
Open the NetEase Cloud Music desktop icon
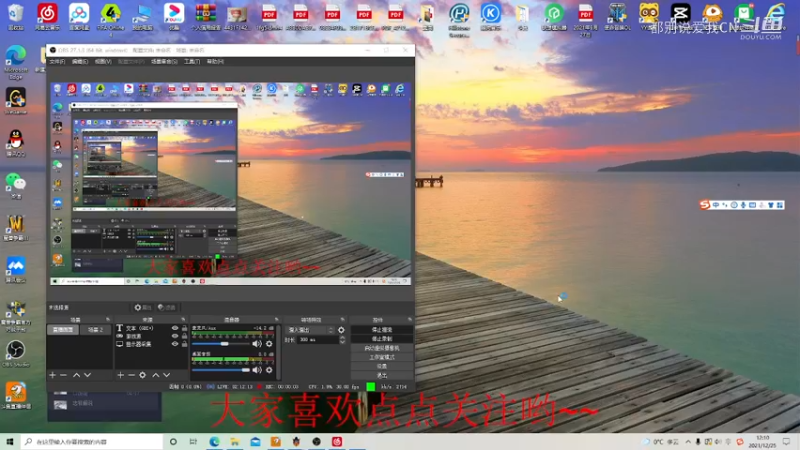tap(47, 17)
